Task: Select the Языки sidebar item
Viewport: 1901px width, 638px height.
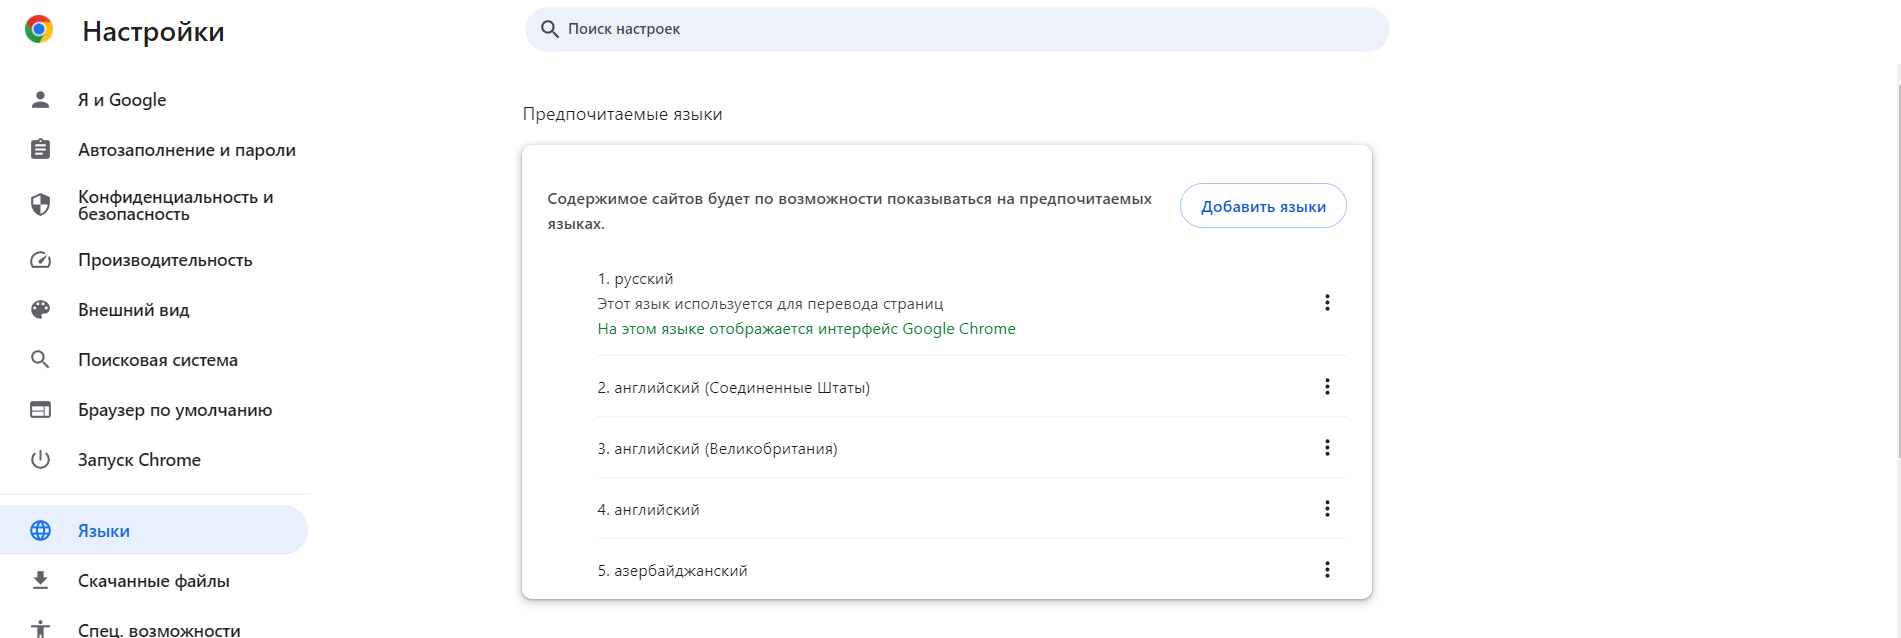Action: coord(154,530)
